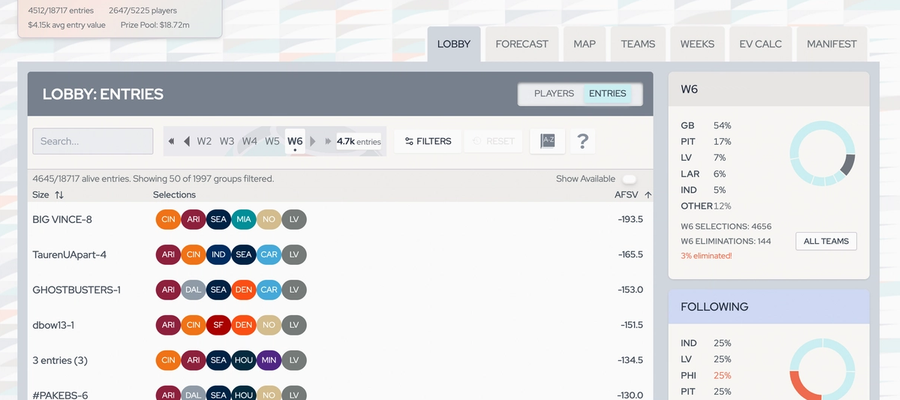Viewport: 900px width, 400px height.
Task: Open the MANIFEST tab
Action: pyautogui.click(x=832, y=44)
